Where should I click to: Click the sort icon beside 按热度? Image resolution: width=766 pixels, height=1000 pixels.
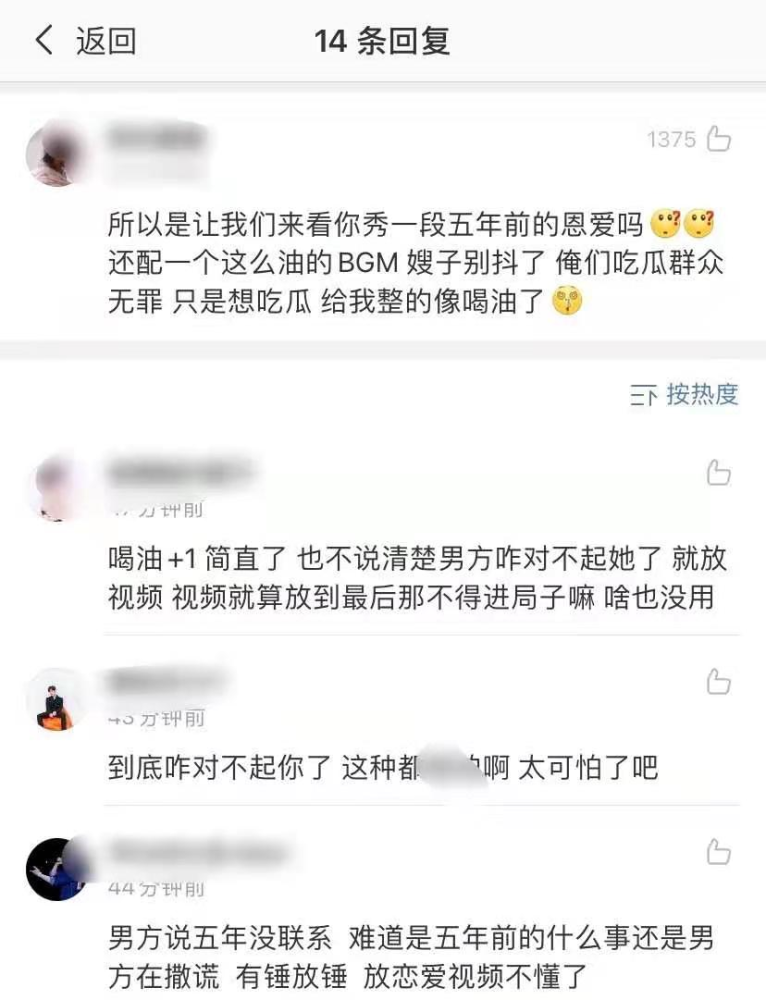(x=644, y=396)
